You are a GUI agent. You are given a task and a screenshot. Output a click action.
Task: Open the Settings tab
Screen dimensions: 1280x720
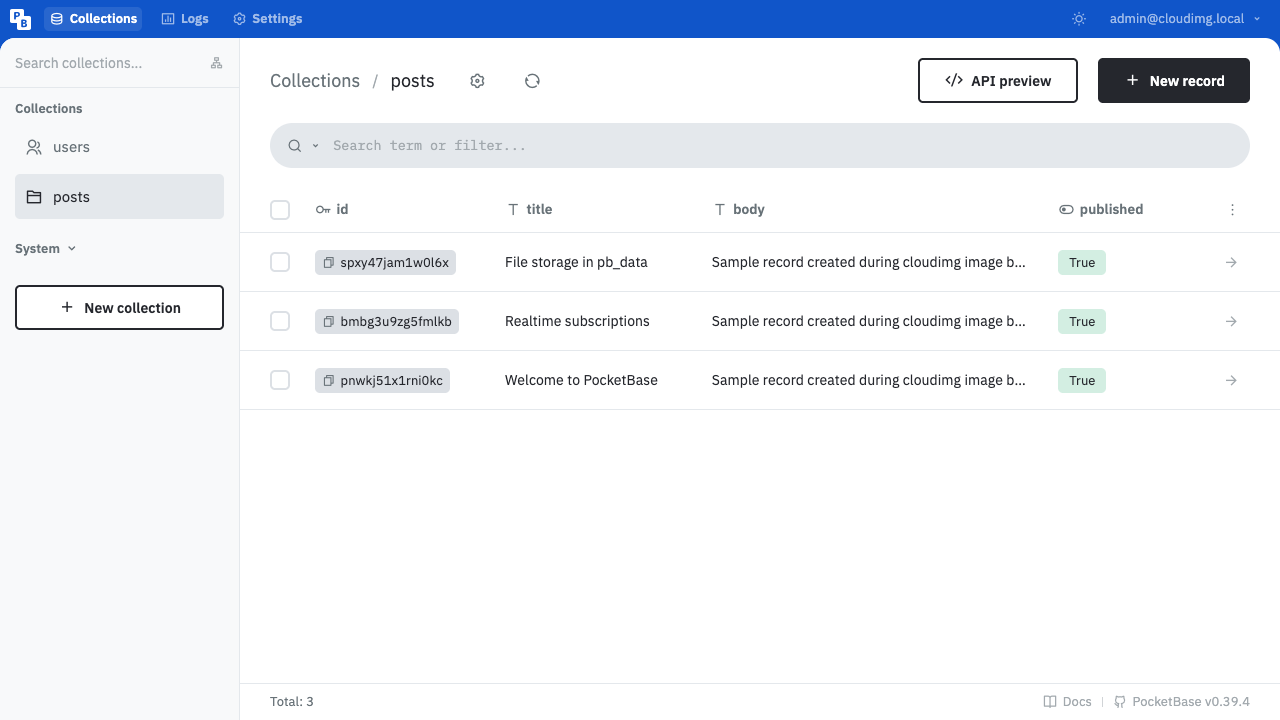267,19
